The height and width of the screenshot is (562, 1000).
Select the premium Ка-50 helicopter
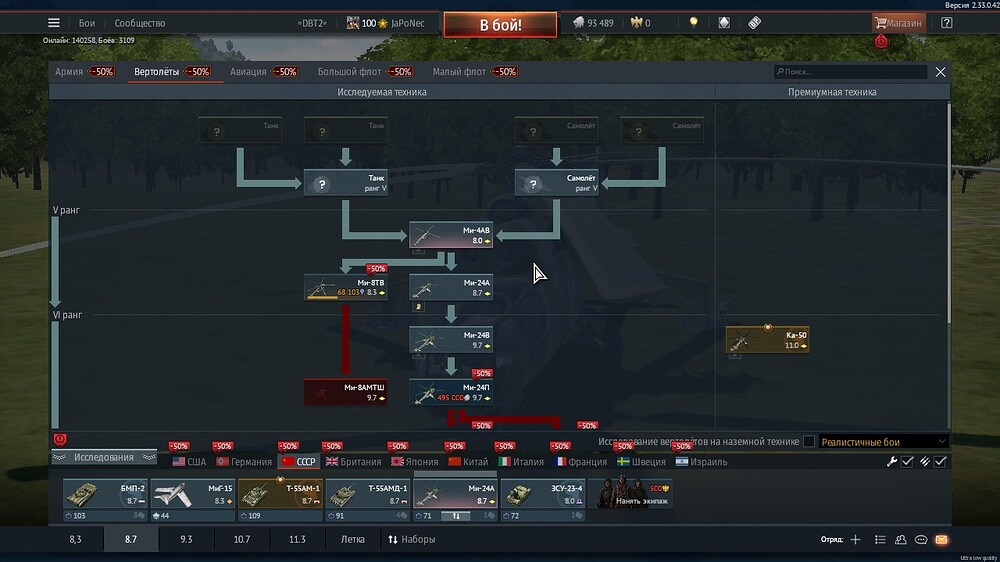pyautogui.click(x=768, y=339)
